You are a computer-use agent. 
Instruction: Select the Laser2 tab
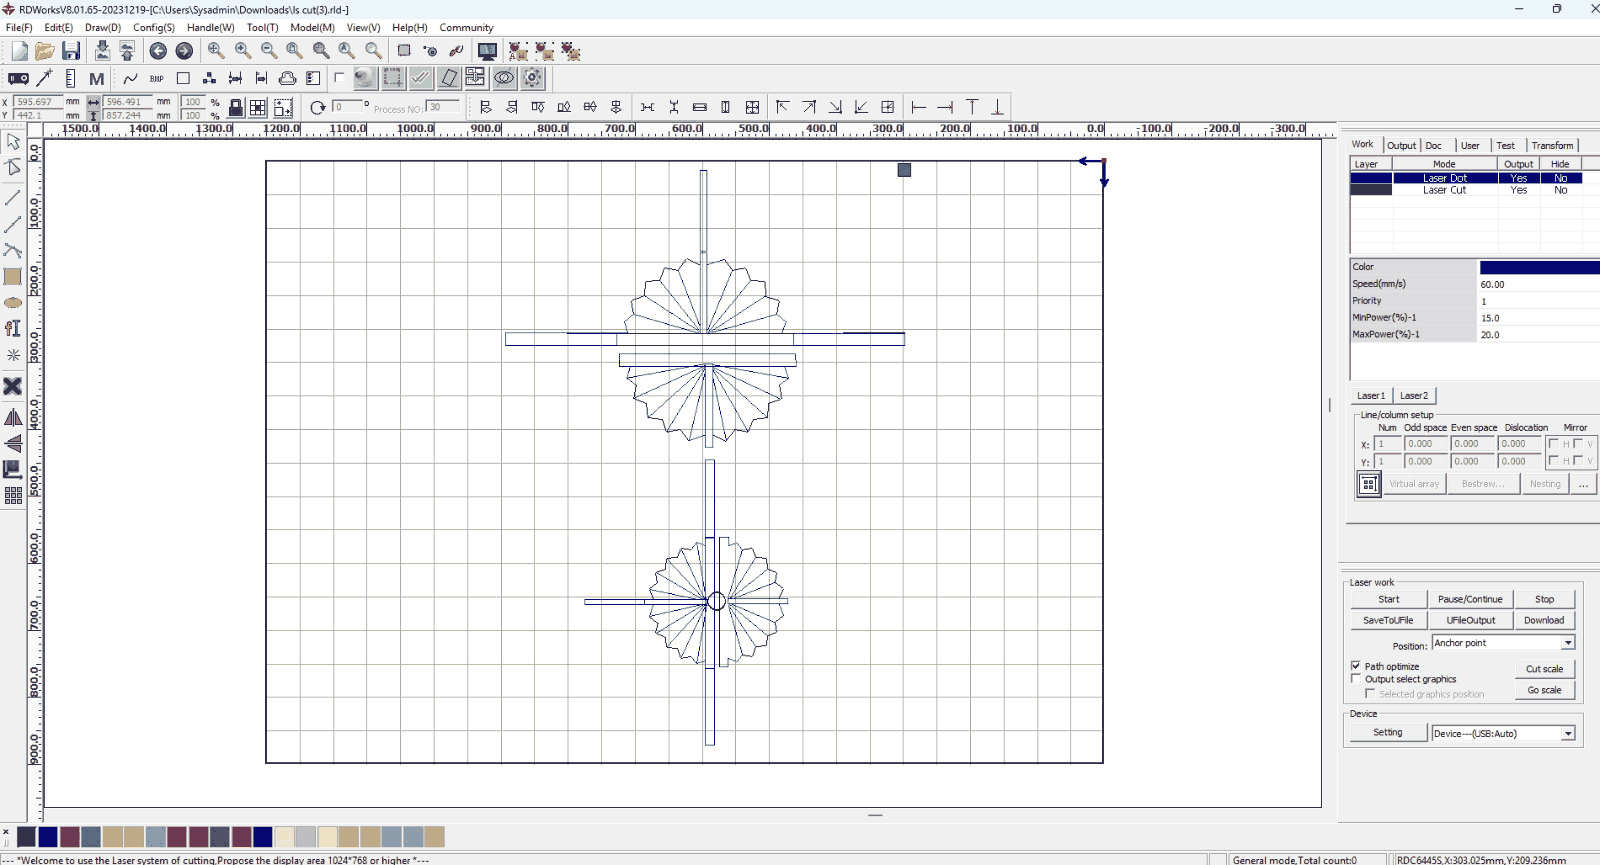[1414, 395]
